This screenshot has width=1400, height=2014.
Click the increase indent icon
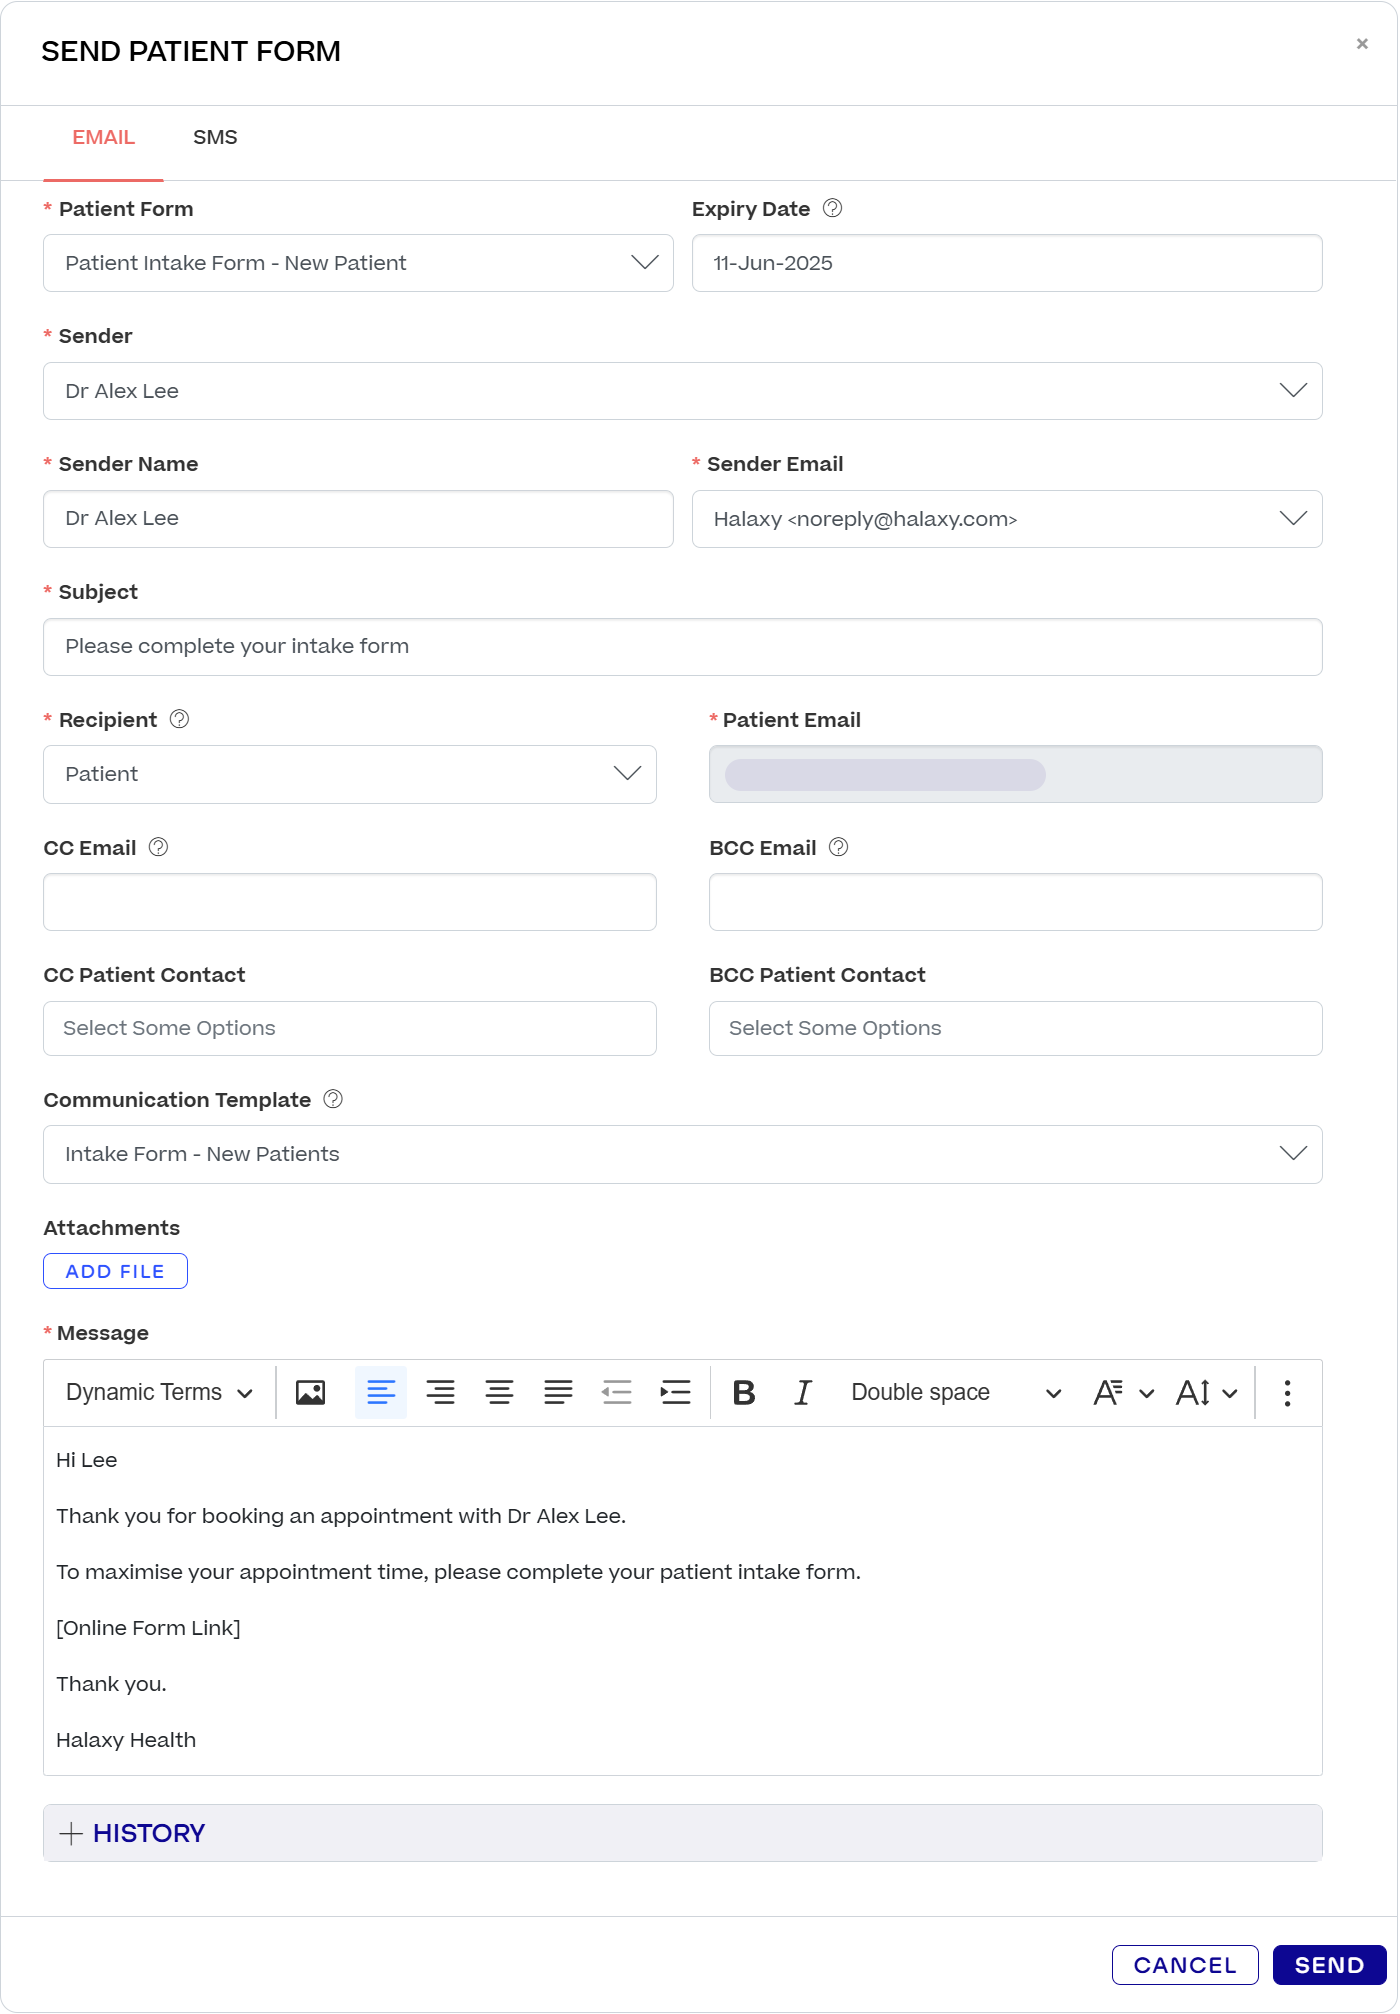(x=676, y=1392)
